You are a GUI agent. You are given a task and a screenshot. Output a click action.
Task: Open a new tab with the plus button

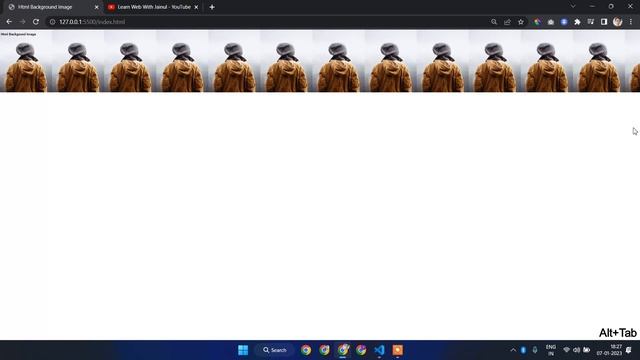coord(212,7)
